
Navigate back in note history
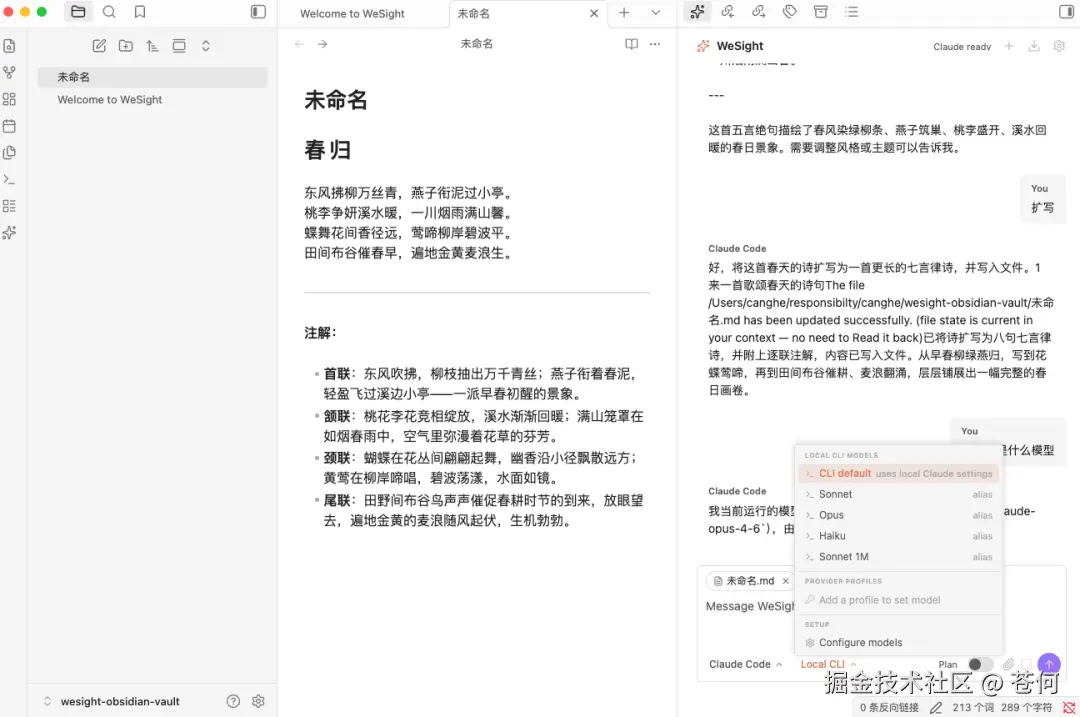[x=299, y=44]
